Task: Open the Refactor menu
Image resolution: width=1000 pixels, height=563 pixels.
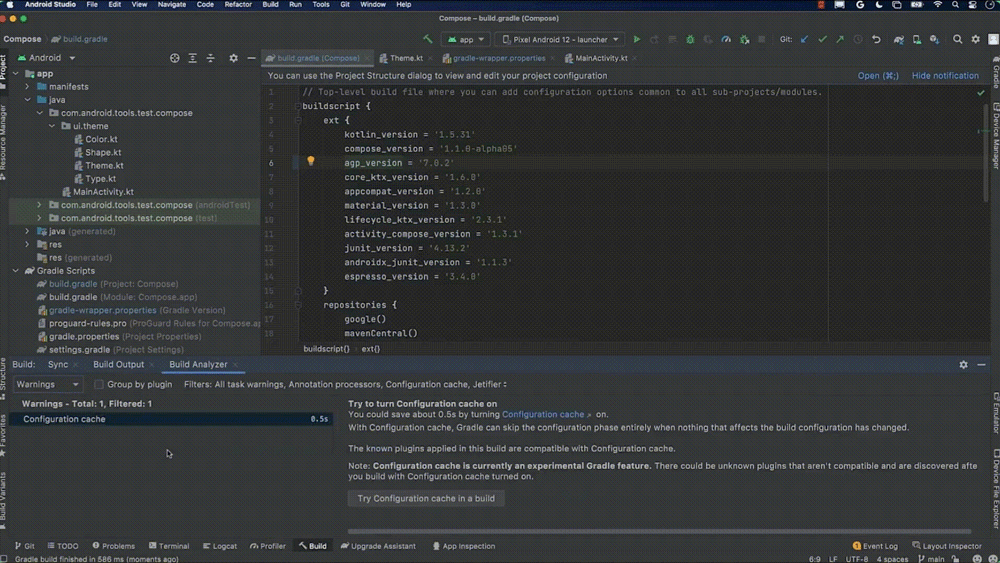Action: 238,4
